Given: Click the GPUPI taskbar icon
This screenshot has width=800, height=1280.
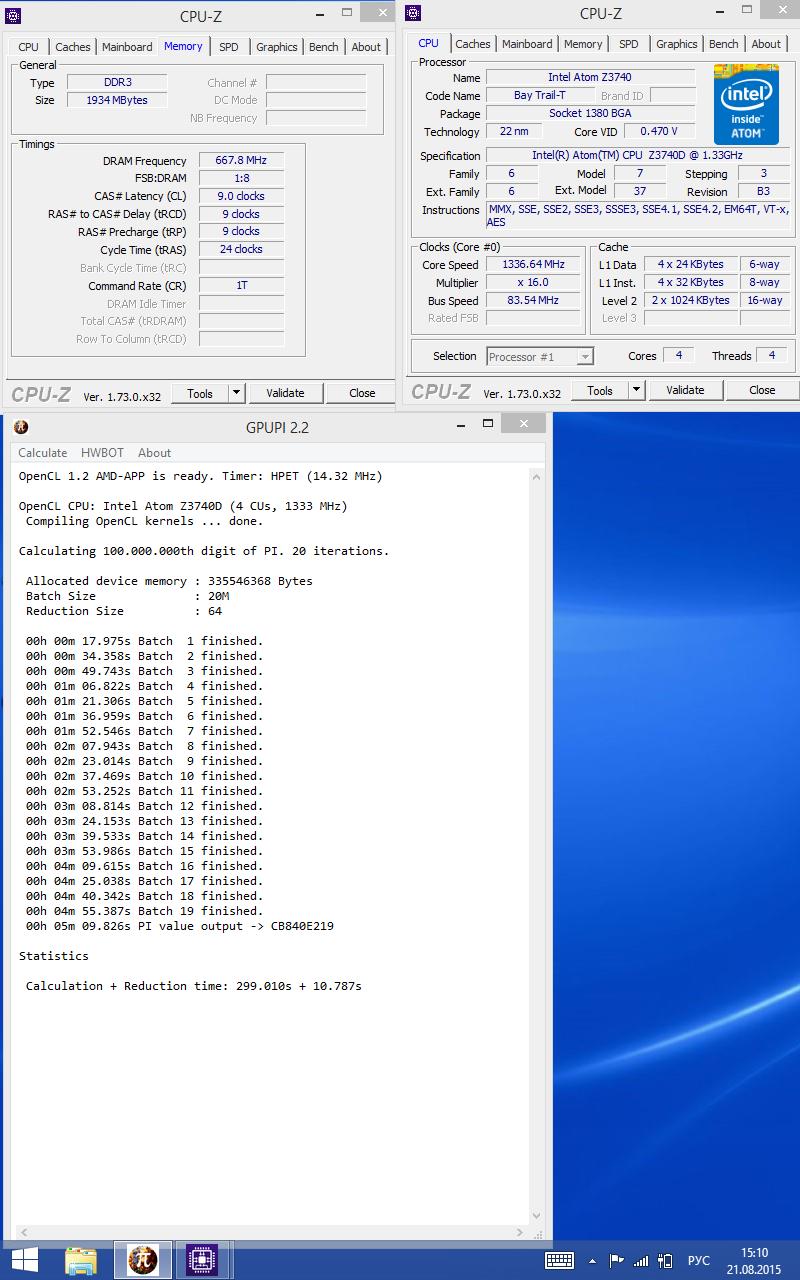Looking at the screenshot, I should tap(143, 1260).
